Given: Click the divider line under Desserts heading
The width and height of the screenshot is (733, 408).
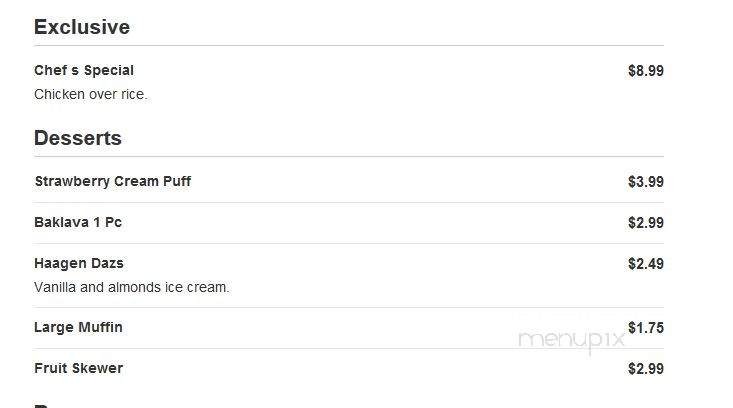Looking at the screenshot, I should tap(349, 157).
